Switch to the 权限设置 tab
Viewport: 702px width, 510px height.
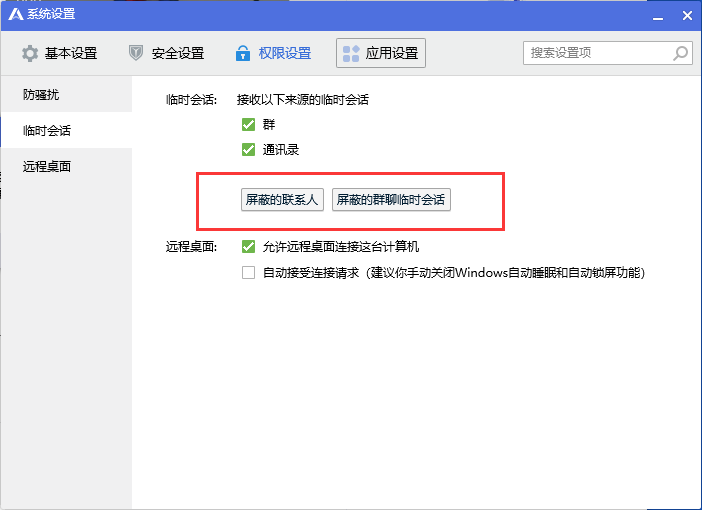[x=273, y=53]
